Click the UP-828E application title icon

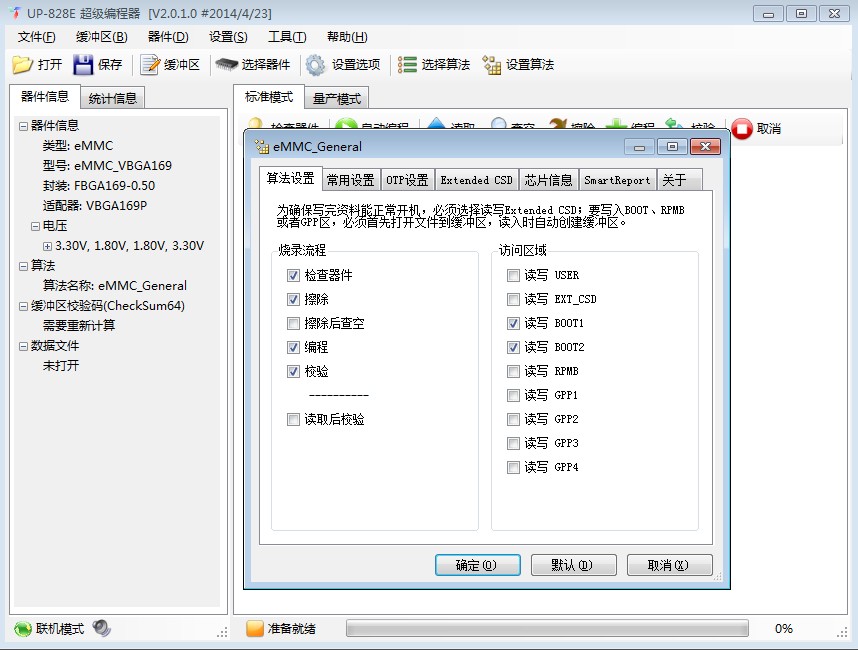[x=15, y=13]
